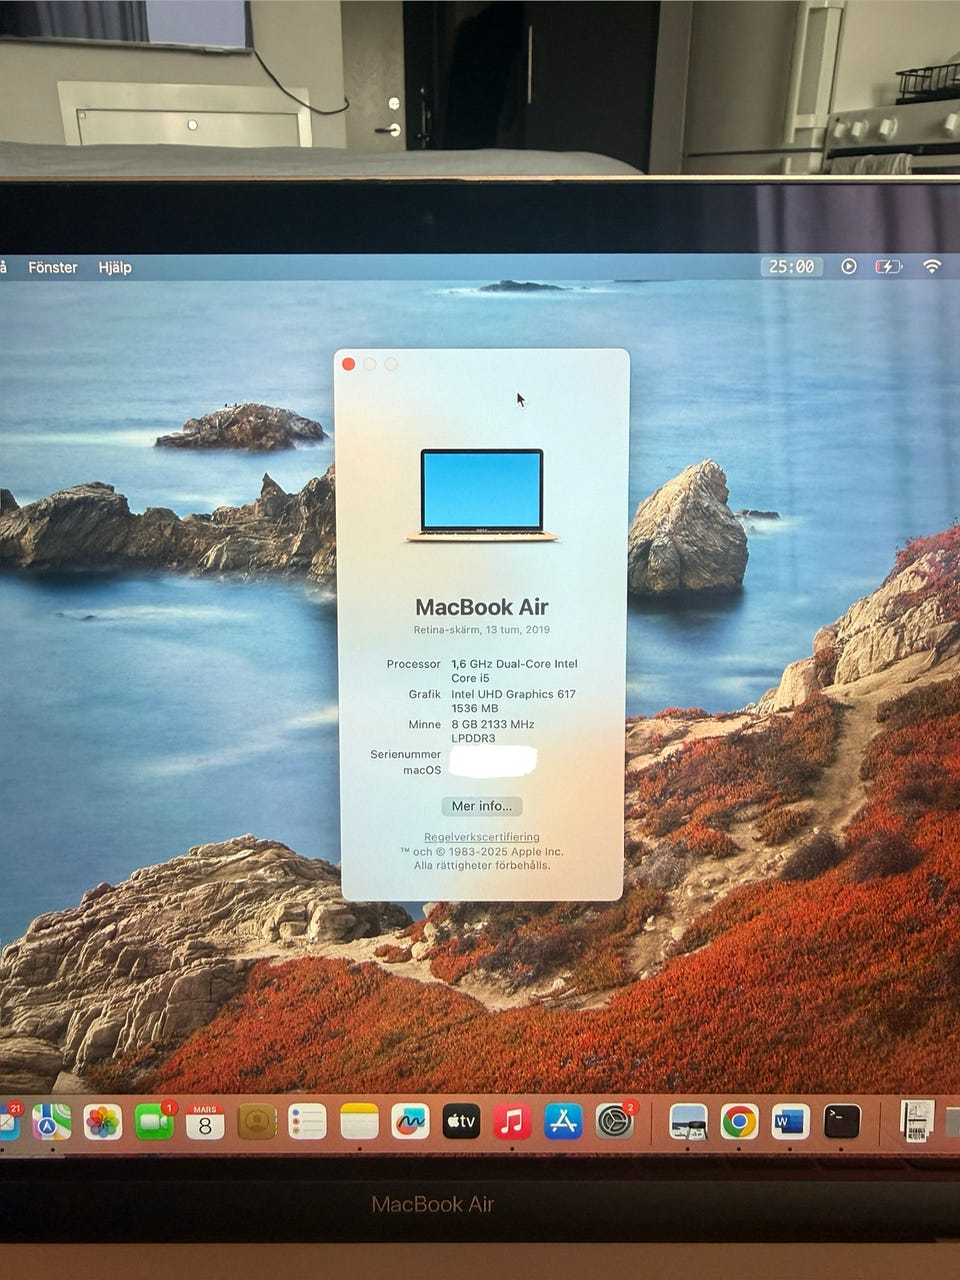The height and width of the screenshot is (1280, 960).
Task: Open the Music app in the Dock
Action: click(x=512, y=1122)
